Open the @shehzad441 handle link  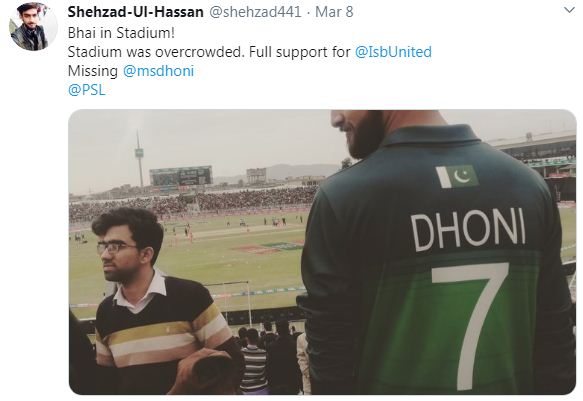click(255, 12)
